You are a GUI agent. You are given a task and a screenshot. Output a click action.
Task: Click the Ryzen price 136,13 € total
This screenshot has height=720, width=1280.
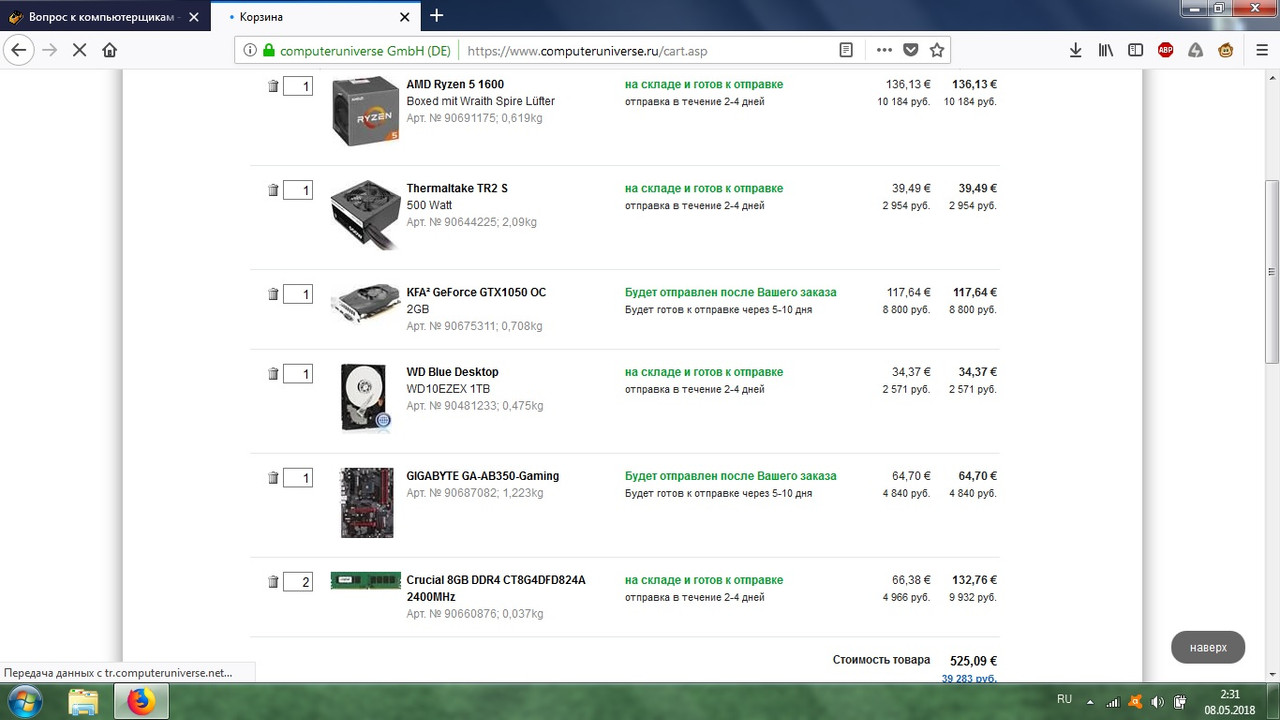pyautogui.click(x=974, y=85)
